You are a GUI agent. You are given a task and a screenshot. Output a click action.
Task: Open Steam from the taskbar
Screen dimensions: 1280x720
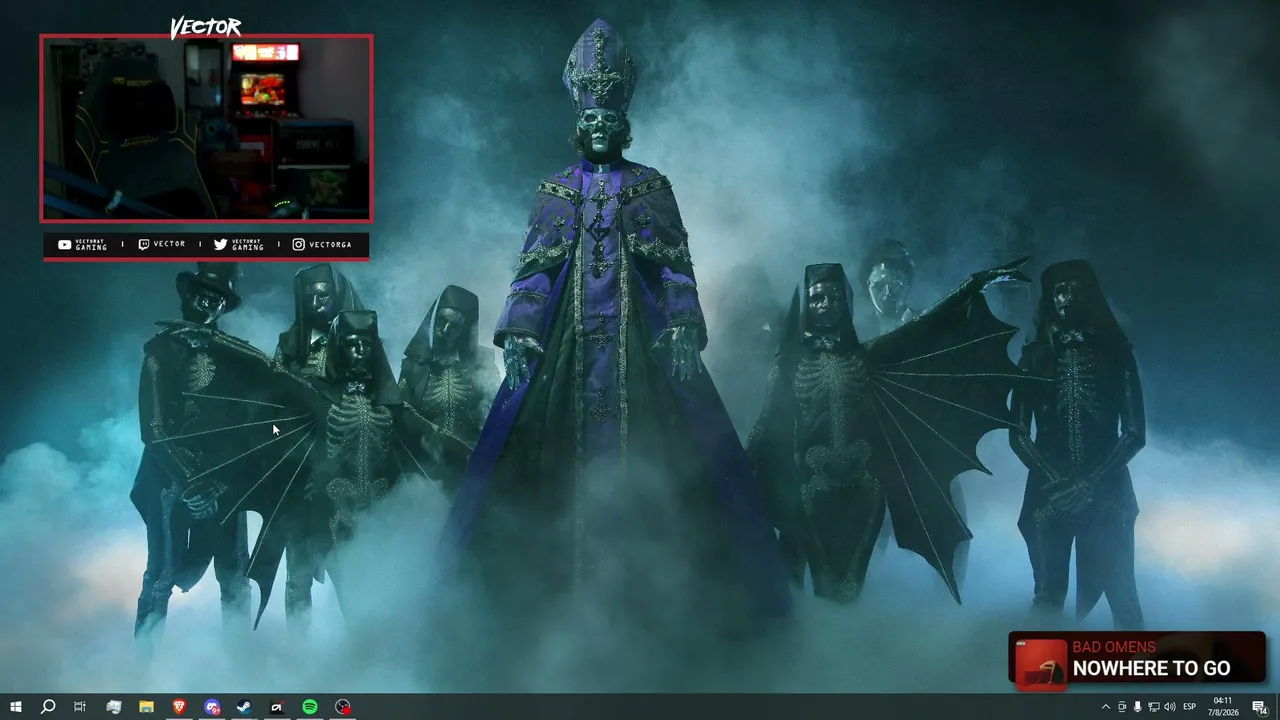pyautogui.click(x=244, y=707)
